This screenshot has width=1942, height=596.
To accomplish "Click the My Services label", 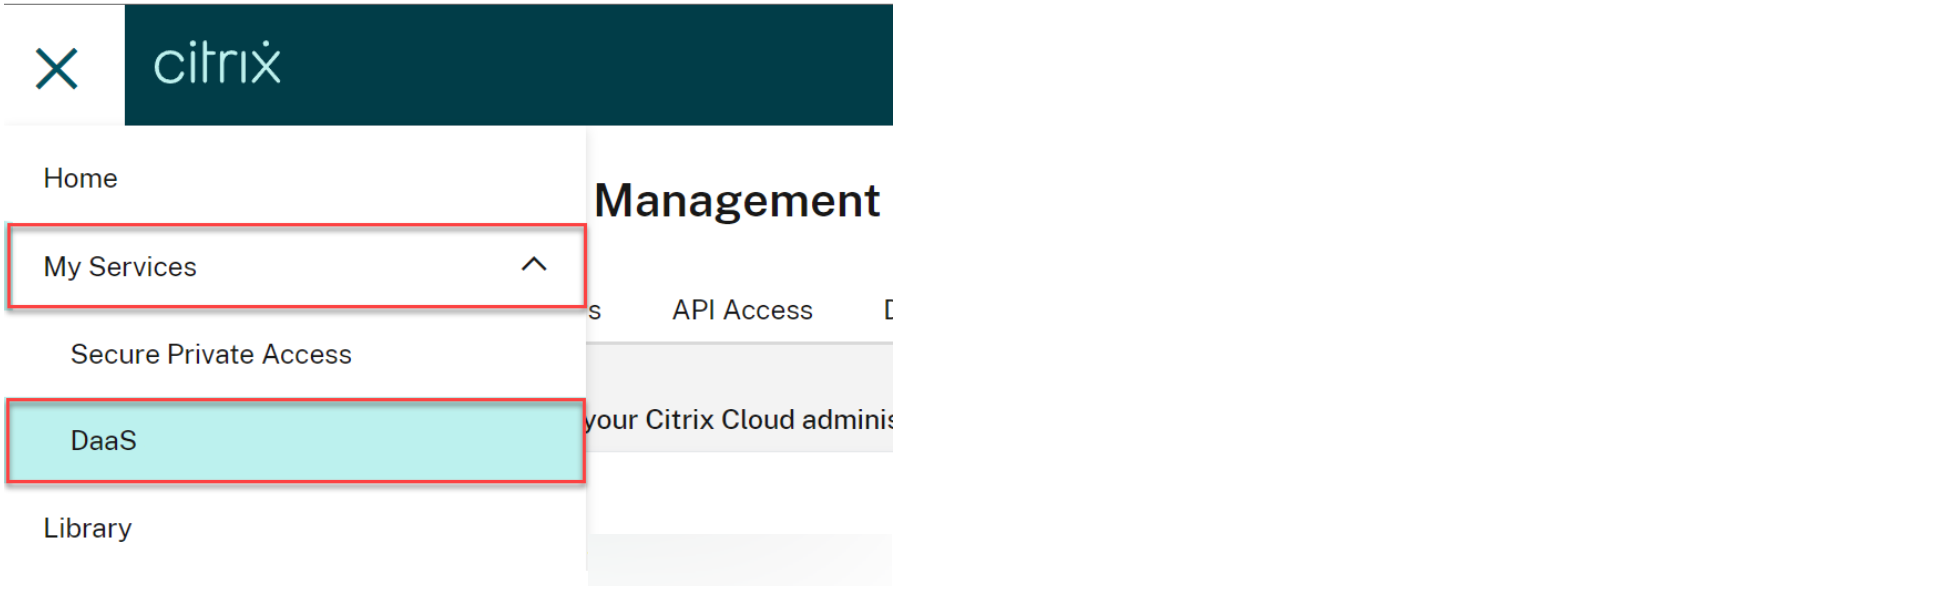I will pos(120,267).
